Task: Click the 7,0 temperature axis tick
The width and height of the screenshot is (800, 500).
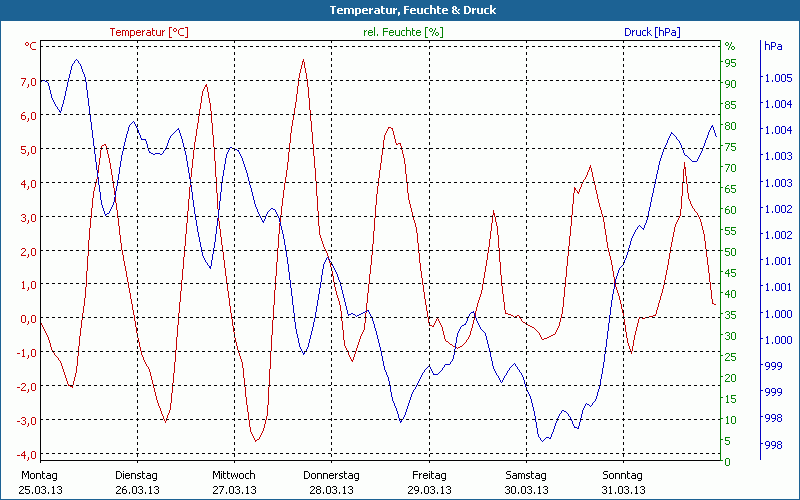Action: 28,82
